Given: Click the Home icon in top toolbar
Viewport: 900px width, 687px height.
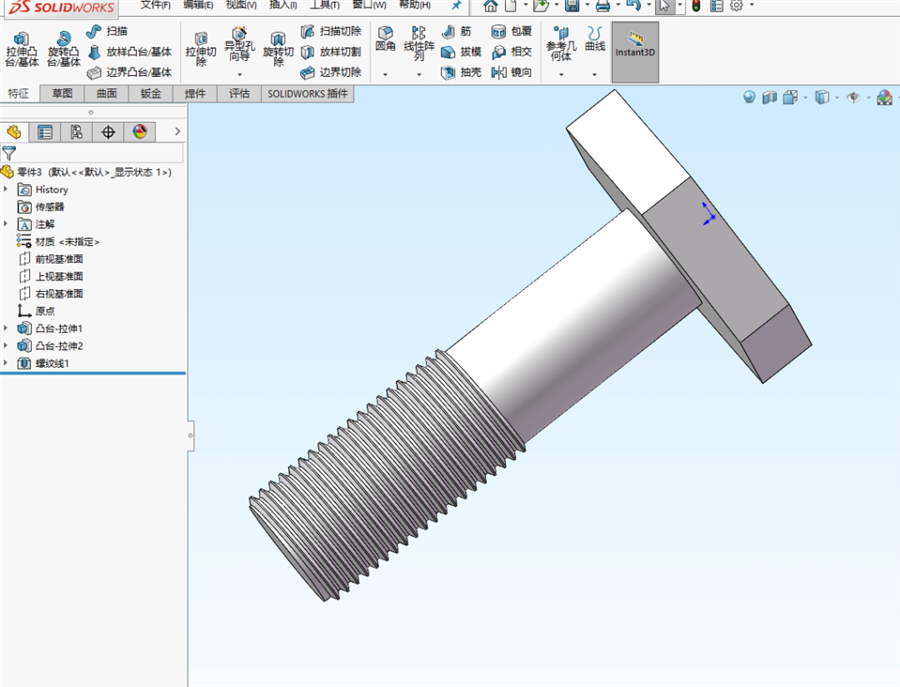Looking at the screenshot, I should coord(490,6).
